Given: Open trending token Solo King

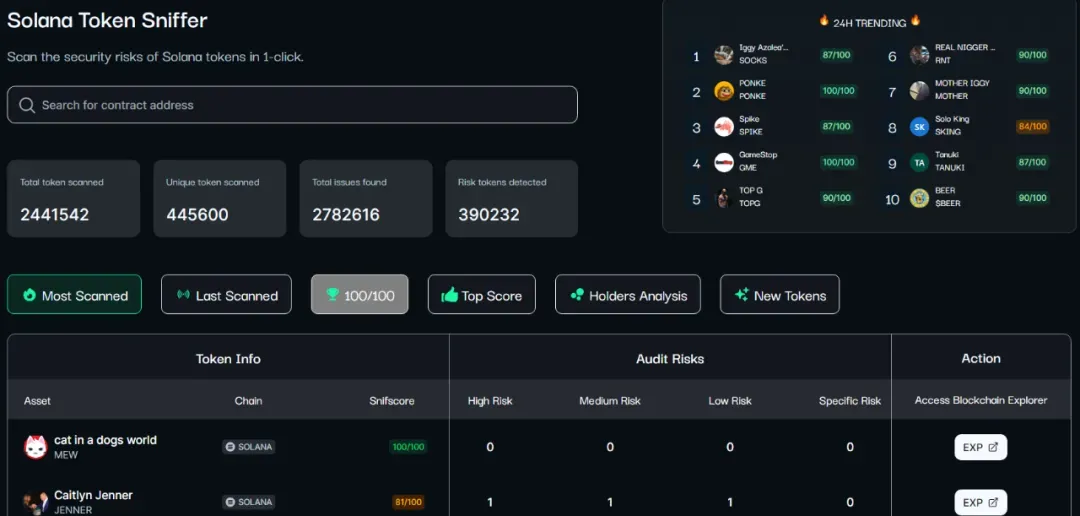Looking at the screenshot, I should tap(952, 119).
